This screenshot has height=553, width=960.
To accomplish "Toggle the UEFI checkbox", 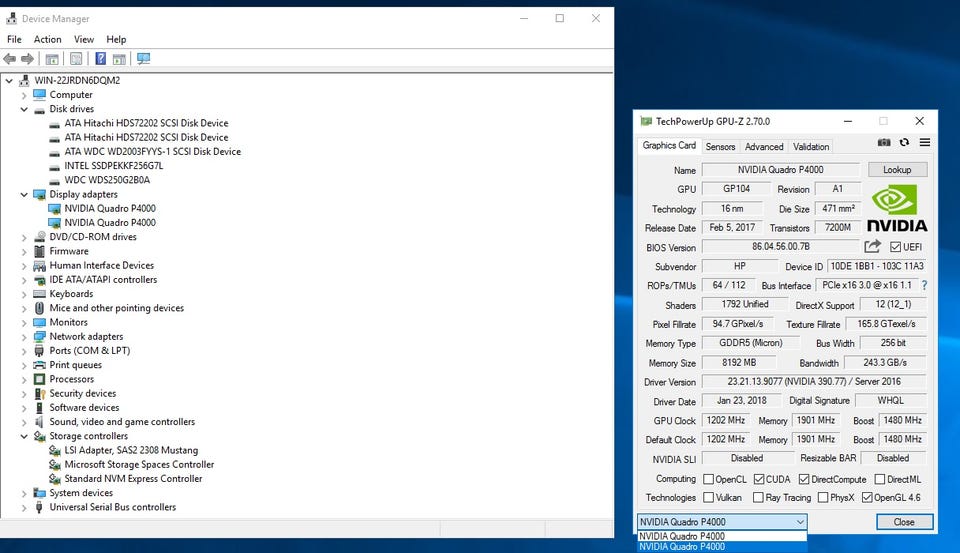I will (x=895, y=247).
